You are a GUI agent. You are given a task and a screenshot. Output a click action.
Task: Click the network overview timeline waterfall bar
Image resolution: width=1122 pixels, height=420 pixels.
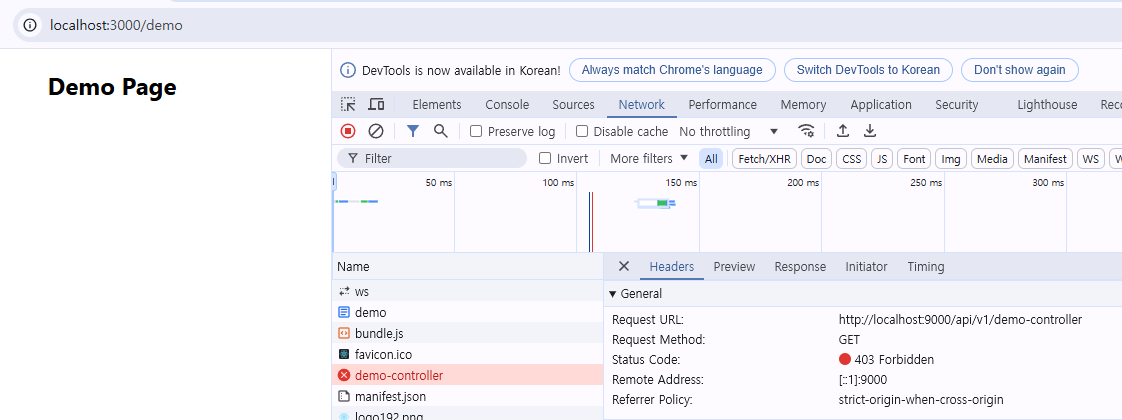pyautogui.click(x=656, y=203)
